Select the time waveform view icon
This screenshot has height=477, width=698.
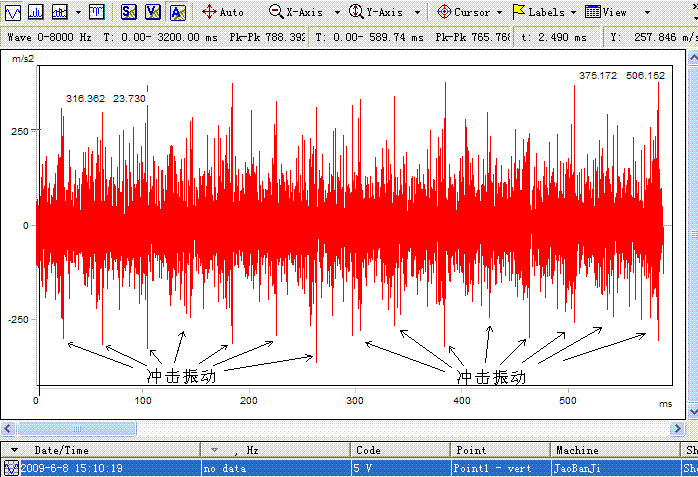13,12
